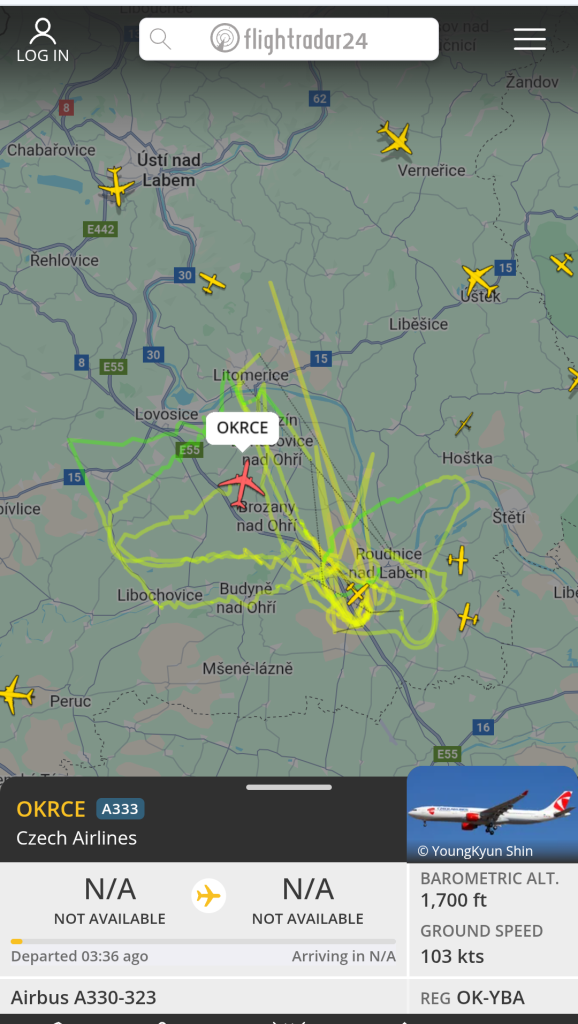The height and width of the screenshot is (1024, 578).
Task: Click the A333 aircraft type badge
Action: click(x=120, y=809)
